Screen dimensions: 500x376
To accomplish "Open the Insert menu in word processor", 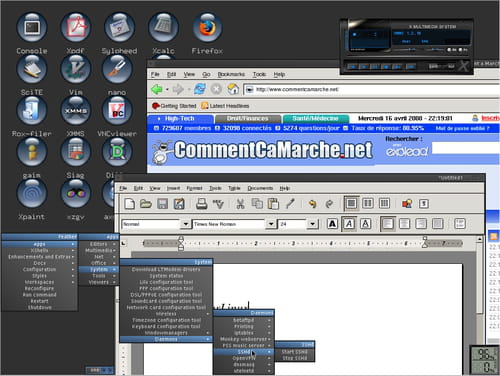I will pyautogui.click(x=173, y=188).
